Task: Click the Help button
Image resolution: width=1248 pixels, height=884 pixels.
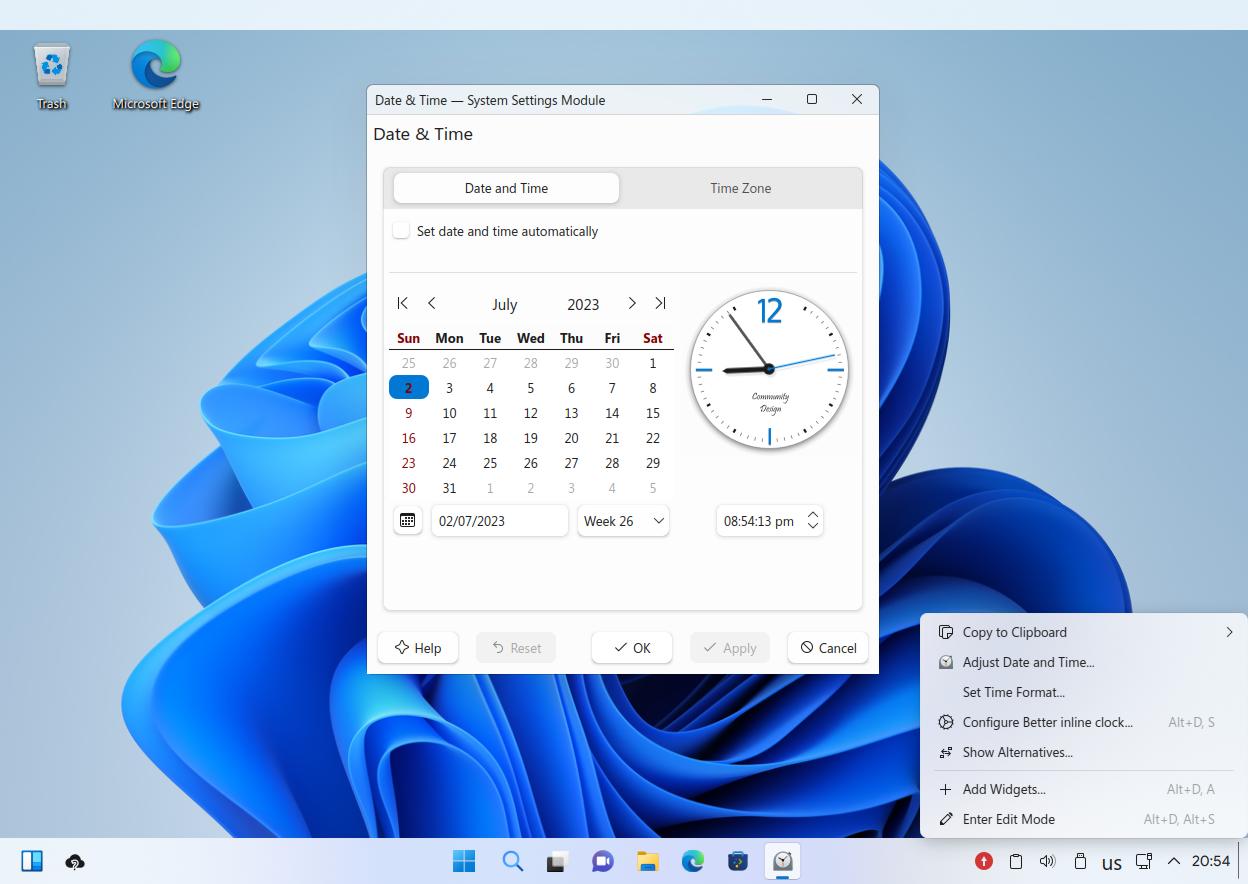Action: tap(418, 648)
